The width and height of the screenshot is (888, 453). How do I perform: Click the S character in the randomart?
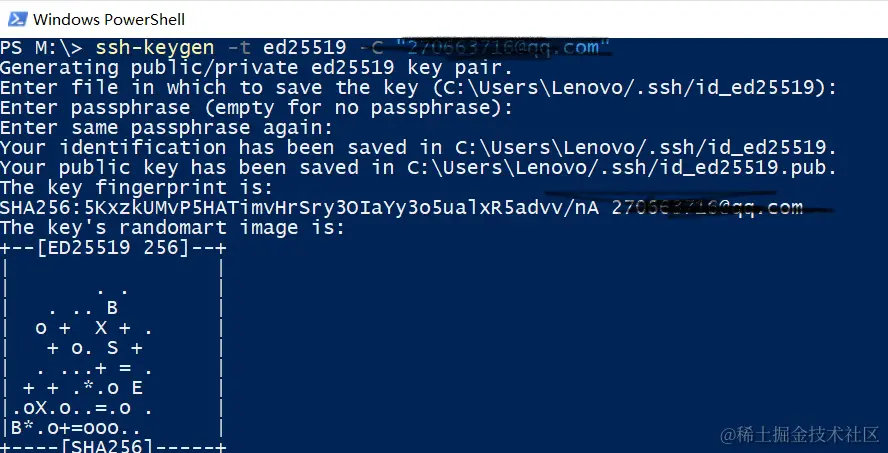tap(112, 348)
